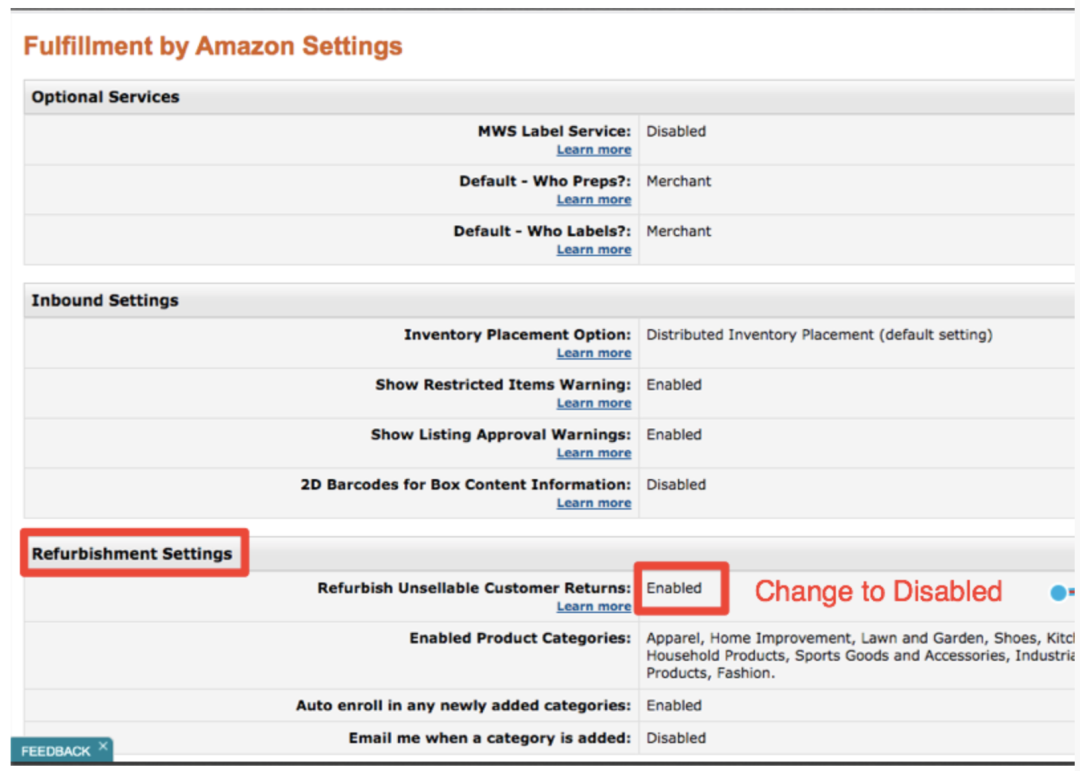
Task: Click the blue circle icon at right edge
Action: (x=1058, y=593)
